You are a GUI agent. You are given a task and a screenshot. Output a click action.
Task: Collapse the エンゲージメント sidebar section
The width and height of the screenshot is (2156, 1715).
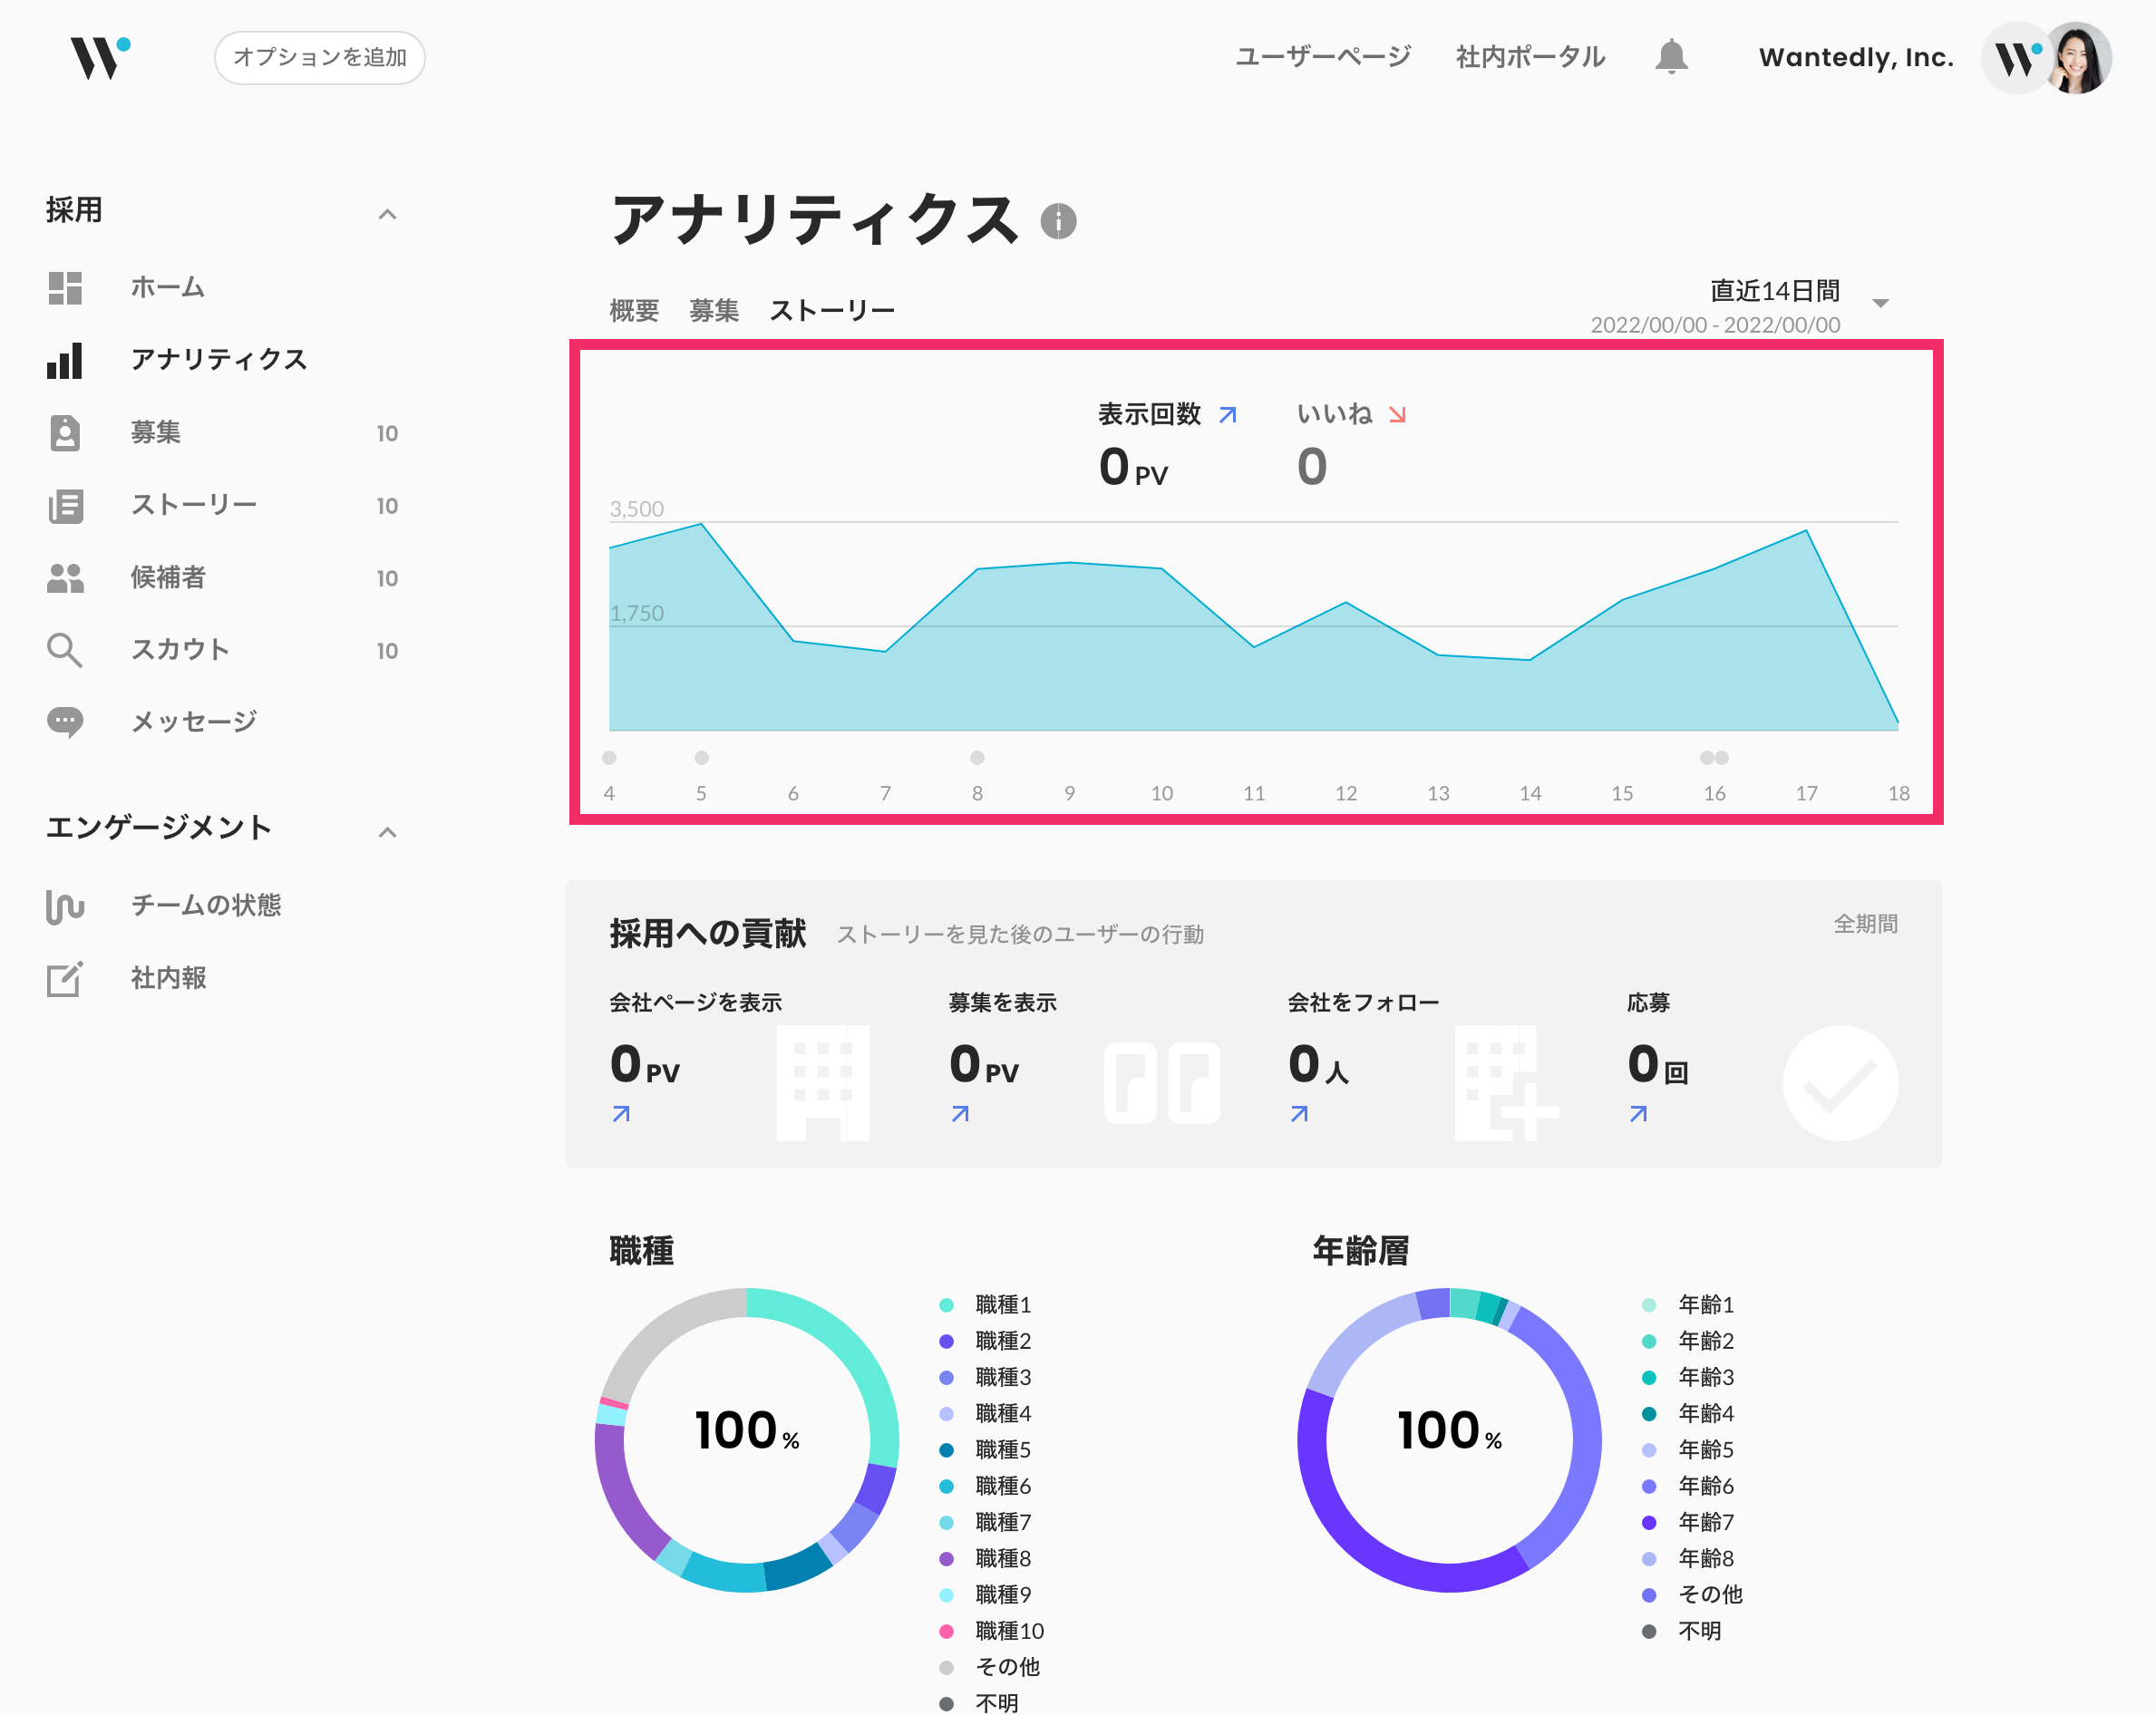(x=387, y=831)
